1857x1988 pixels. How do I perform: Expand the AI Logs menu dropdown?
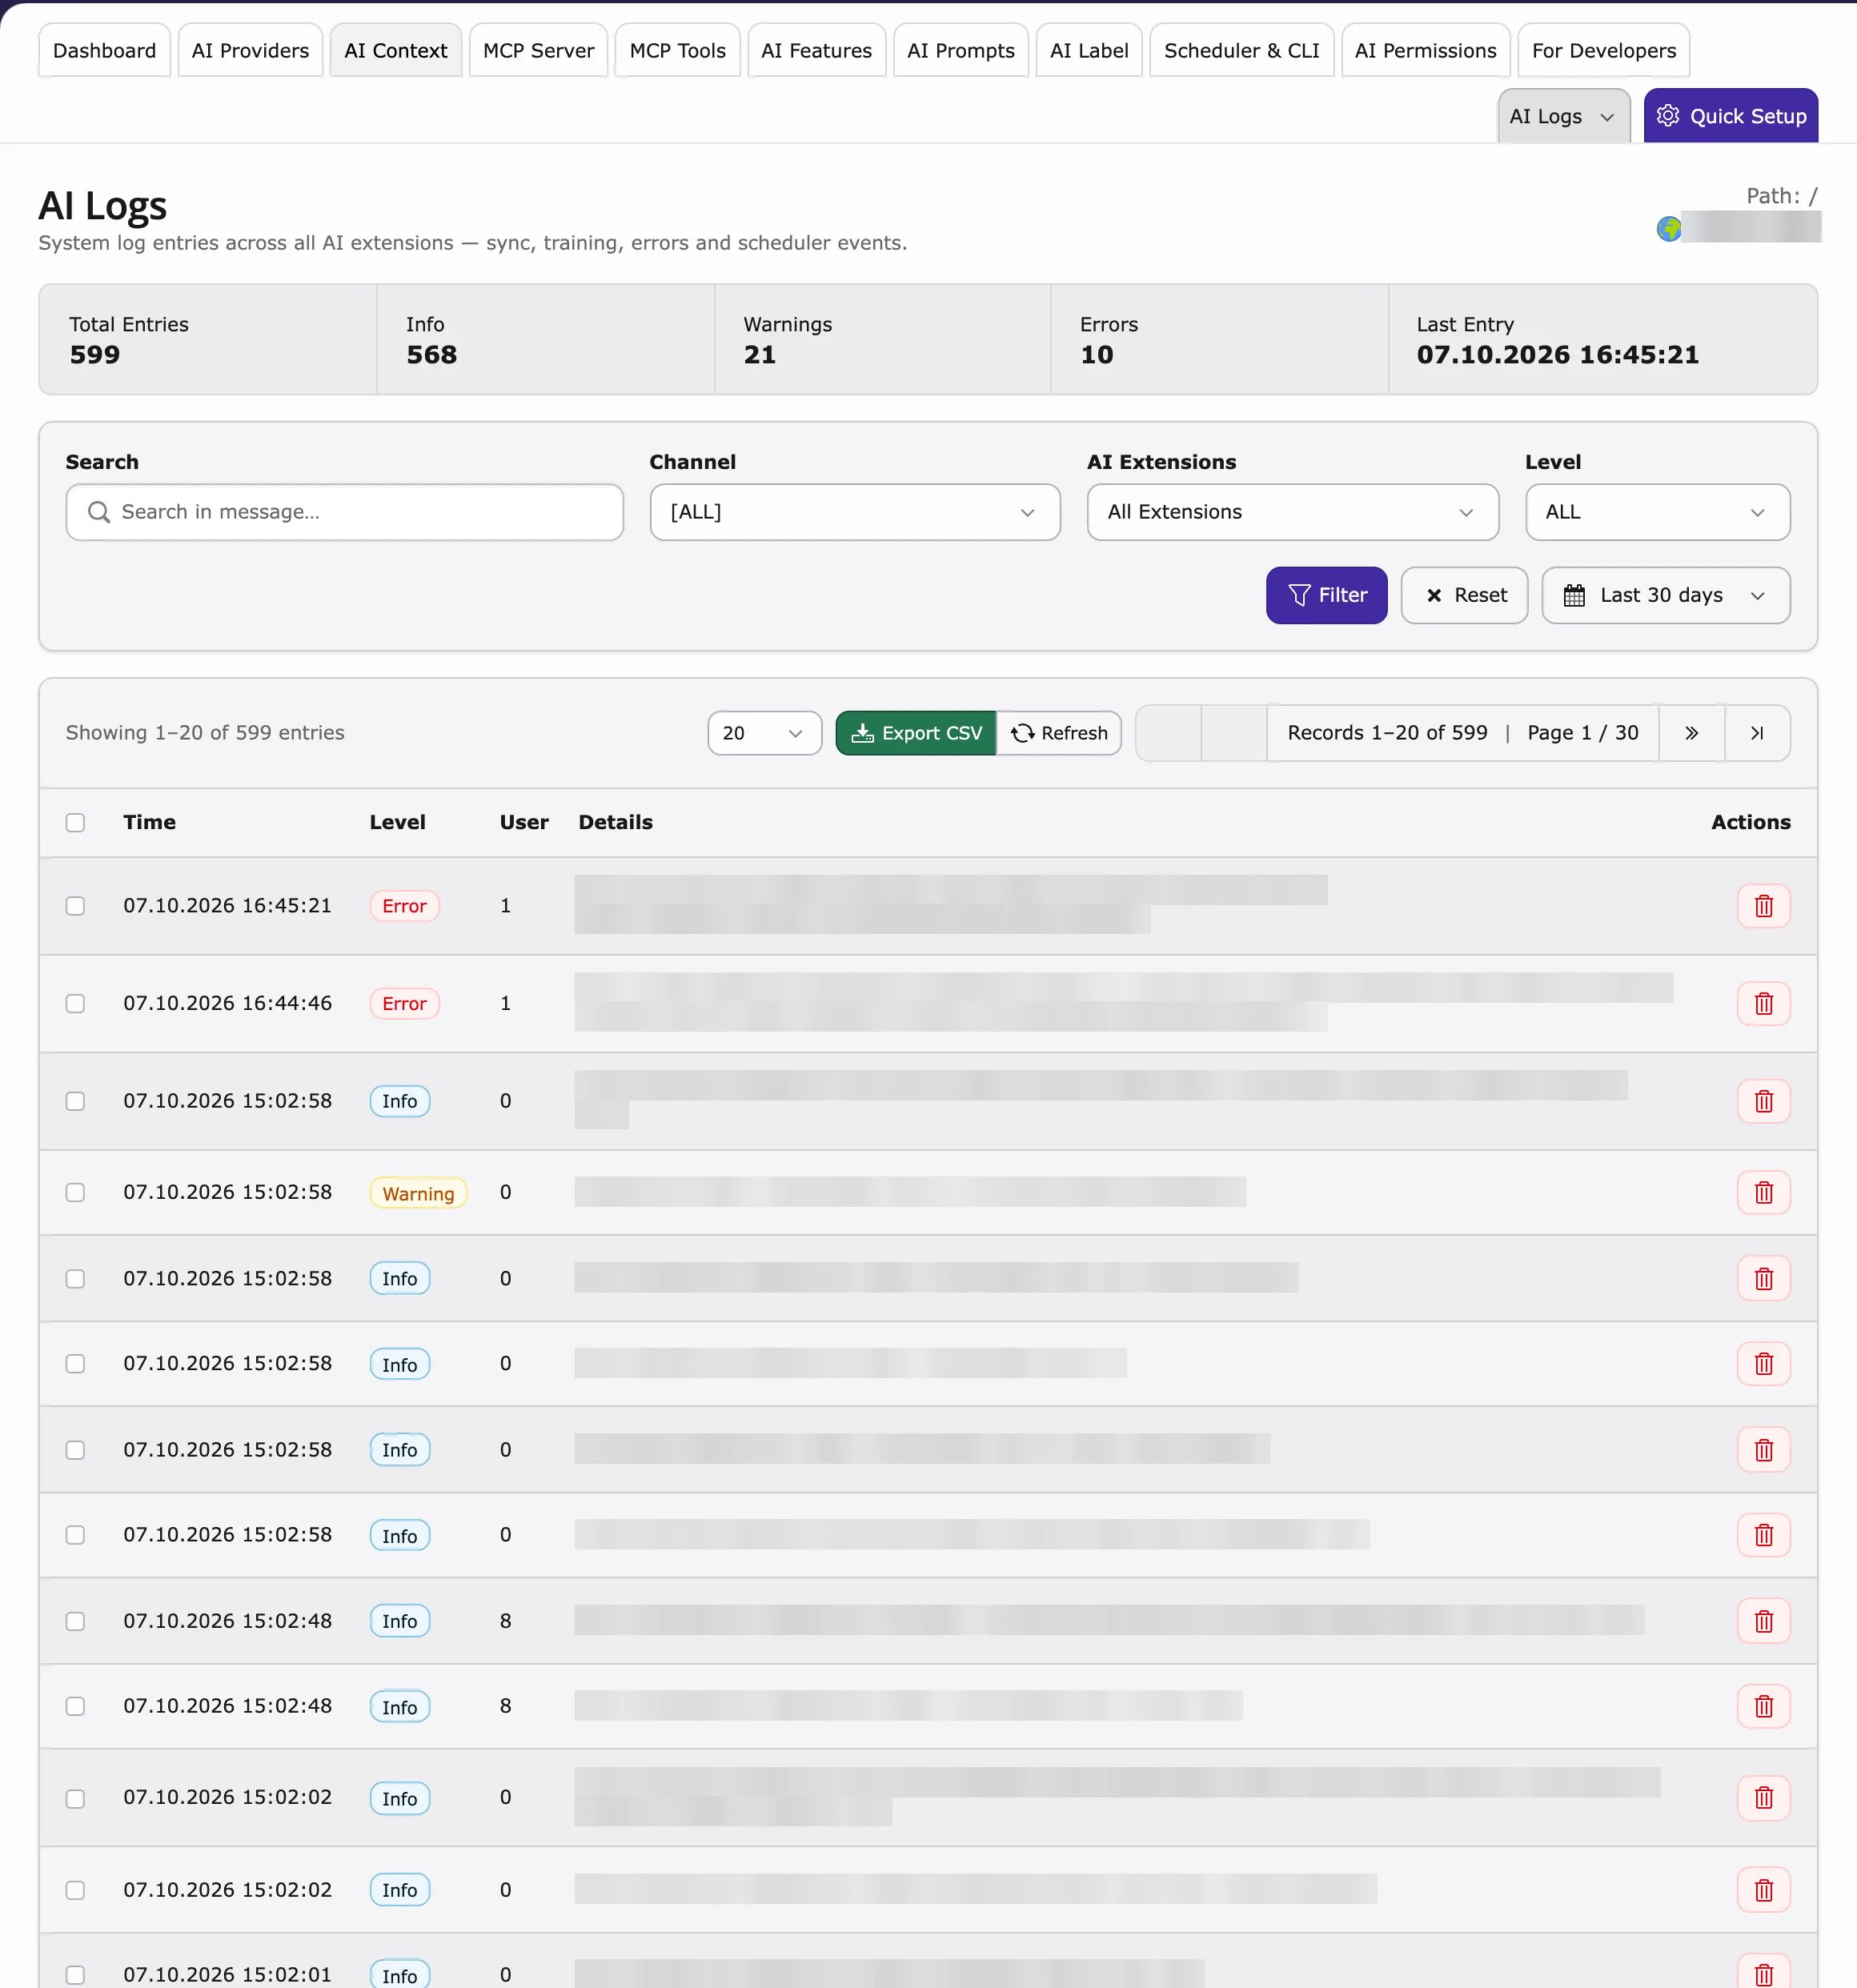[1563, 116]
